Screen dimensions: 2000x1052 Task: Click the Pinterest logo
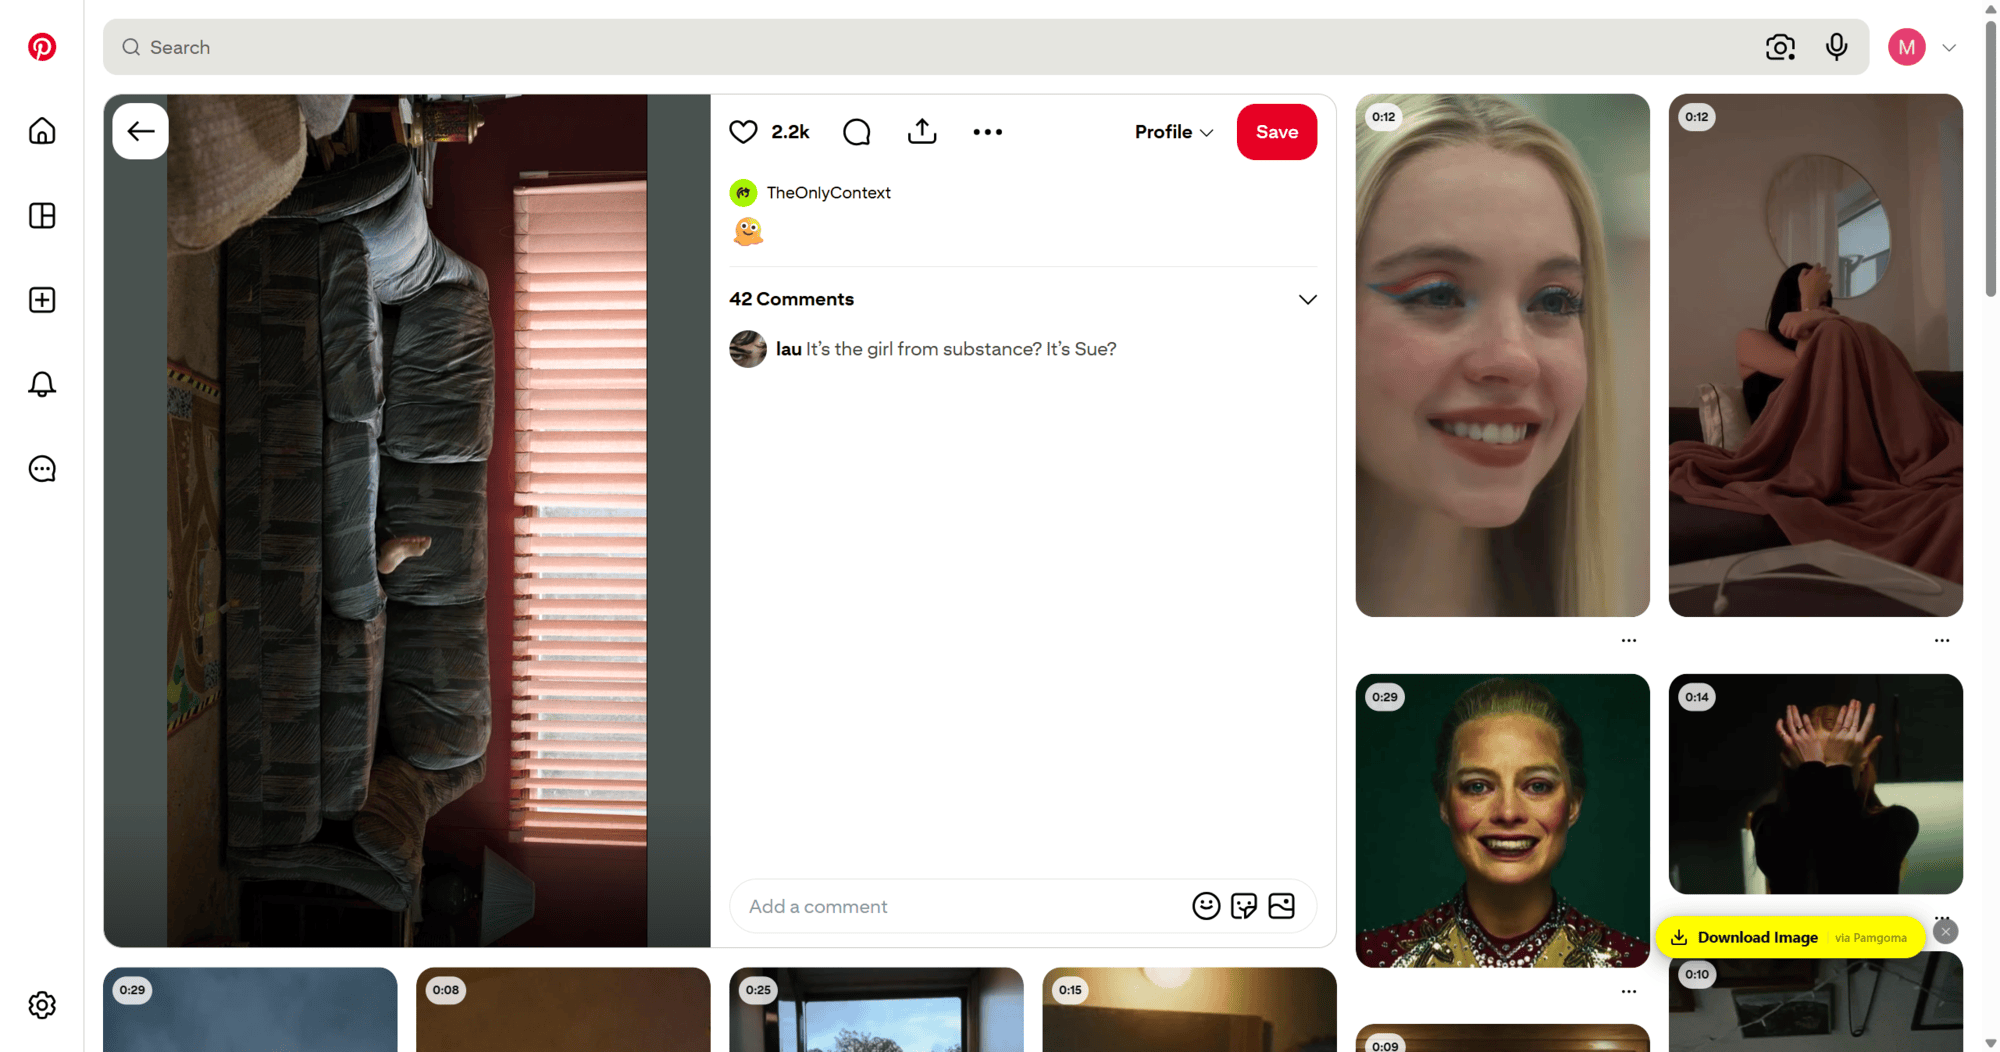(x=42, y=47)
